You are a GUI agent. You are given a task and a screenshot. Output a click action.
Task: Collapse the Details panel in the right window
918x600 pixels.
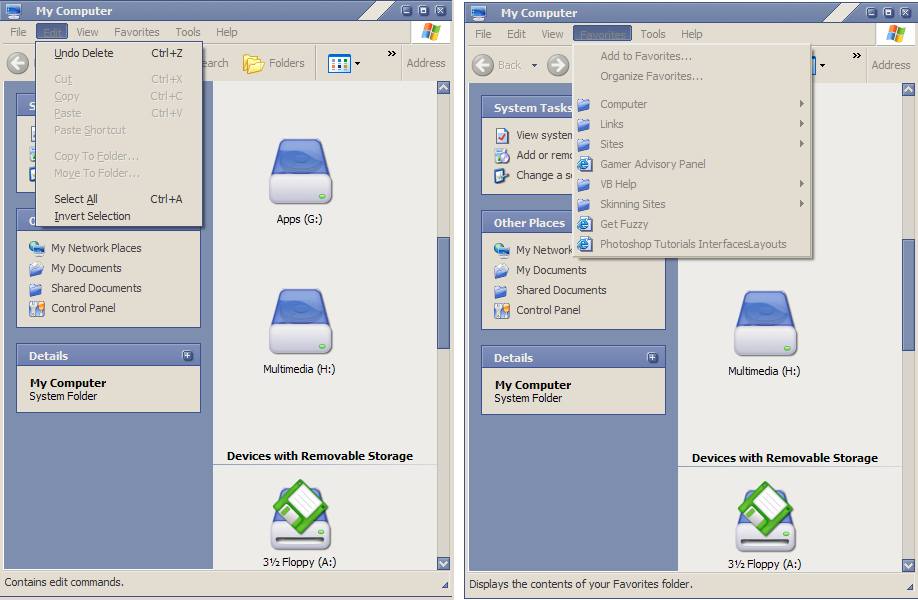click(652, 358)
